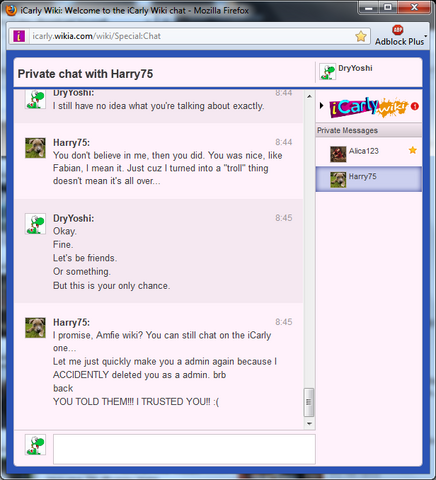
Task: Select the Harry75 private chat entry
Action: tap(369, 179)
